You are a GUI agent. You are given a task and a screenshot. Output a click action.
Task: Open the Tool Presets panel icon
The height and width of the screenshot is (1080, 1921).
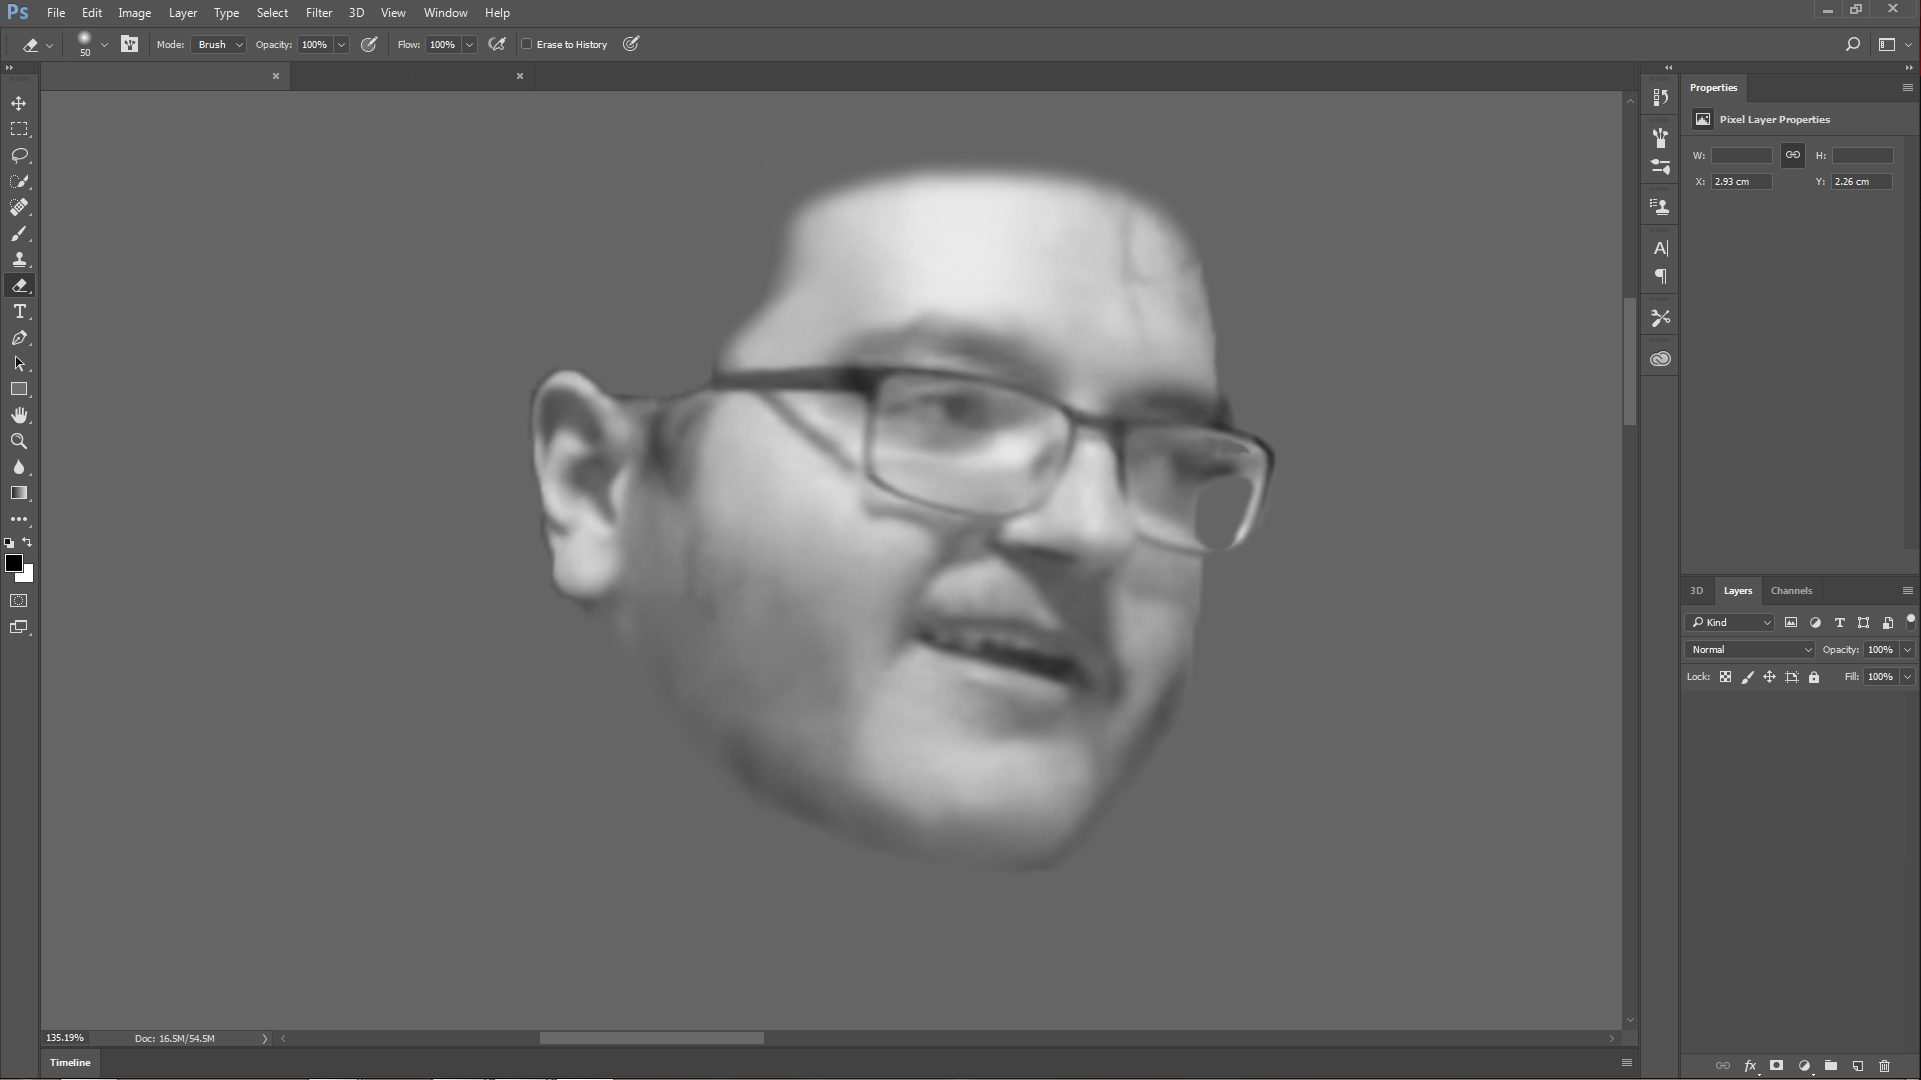click(1661, 318)
